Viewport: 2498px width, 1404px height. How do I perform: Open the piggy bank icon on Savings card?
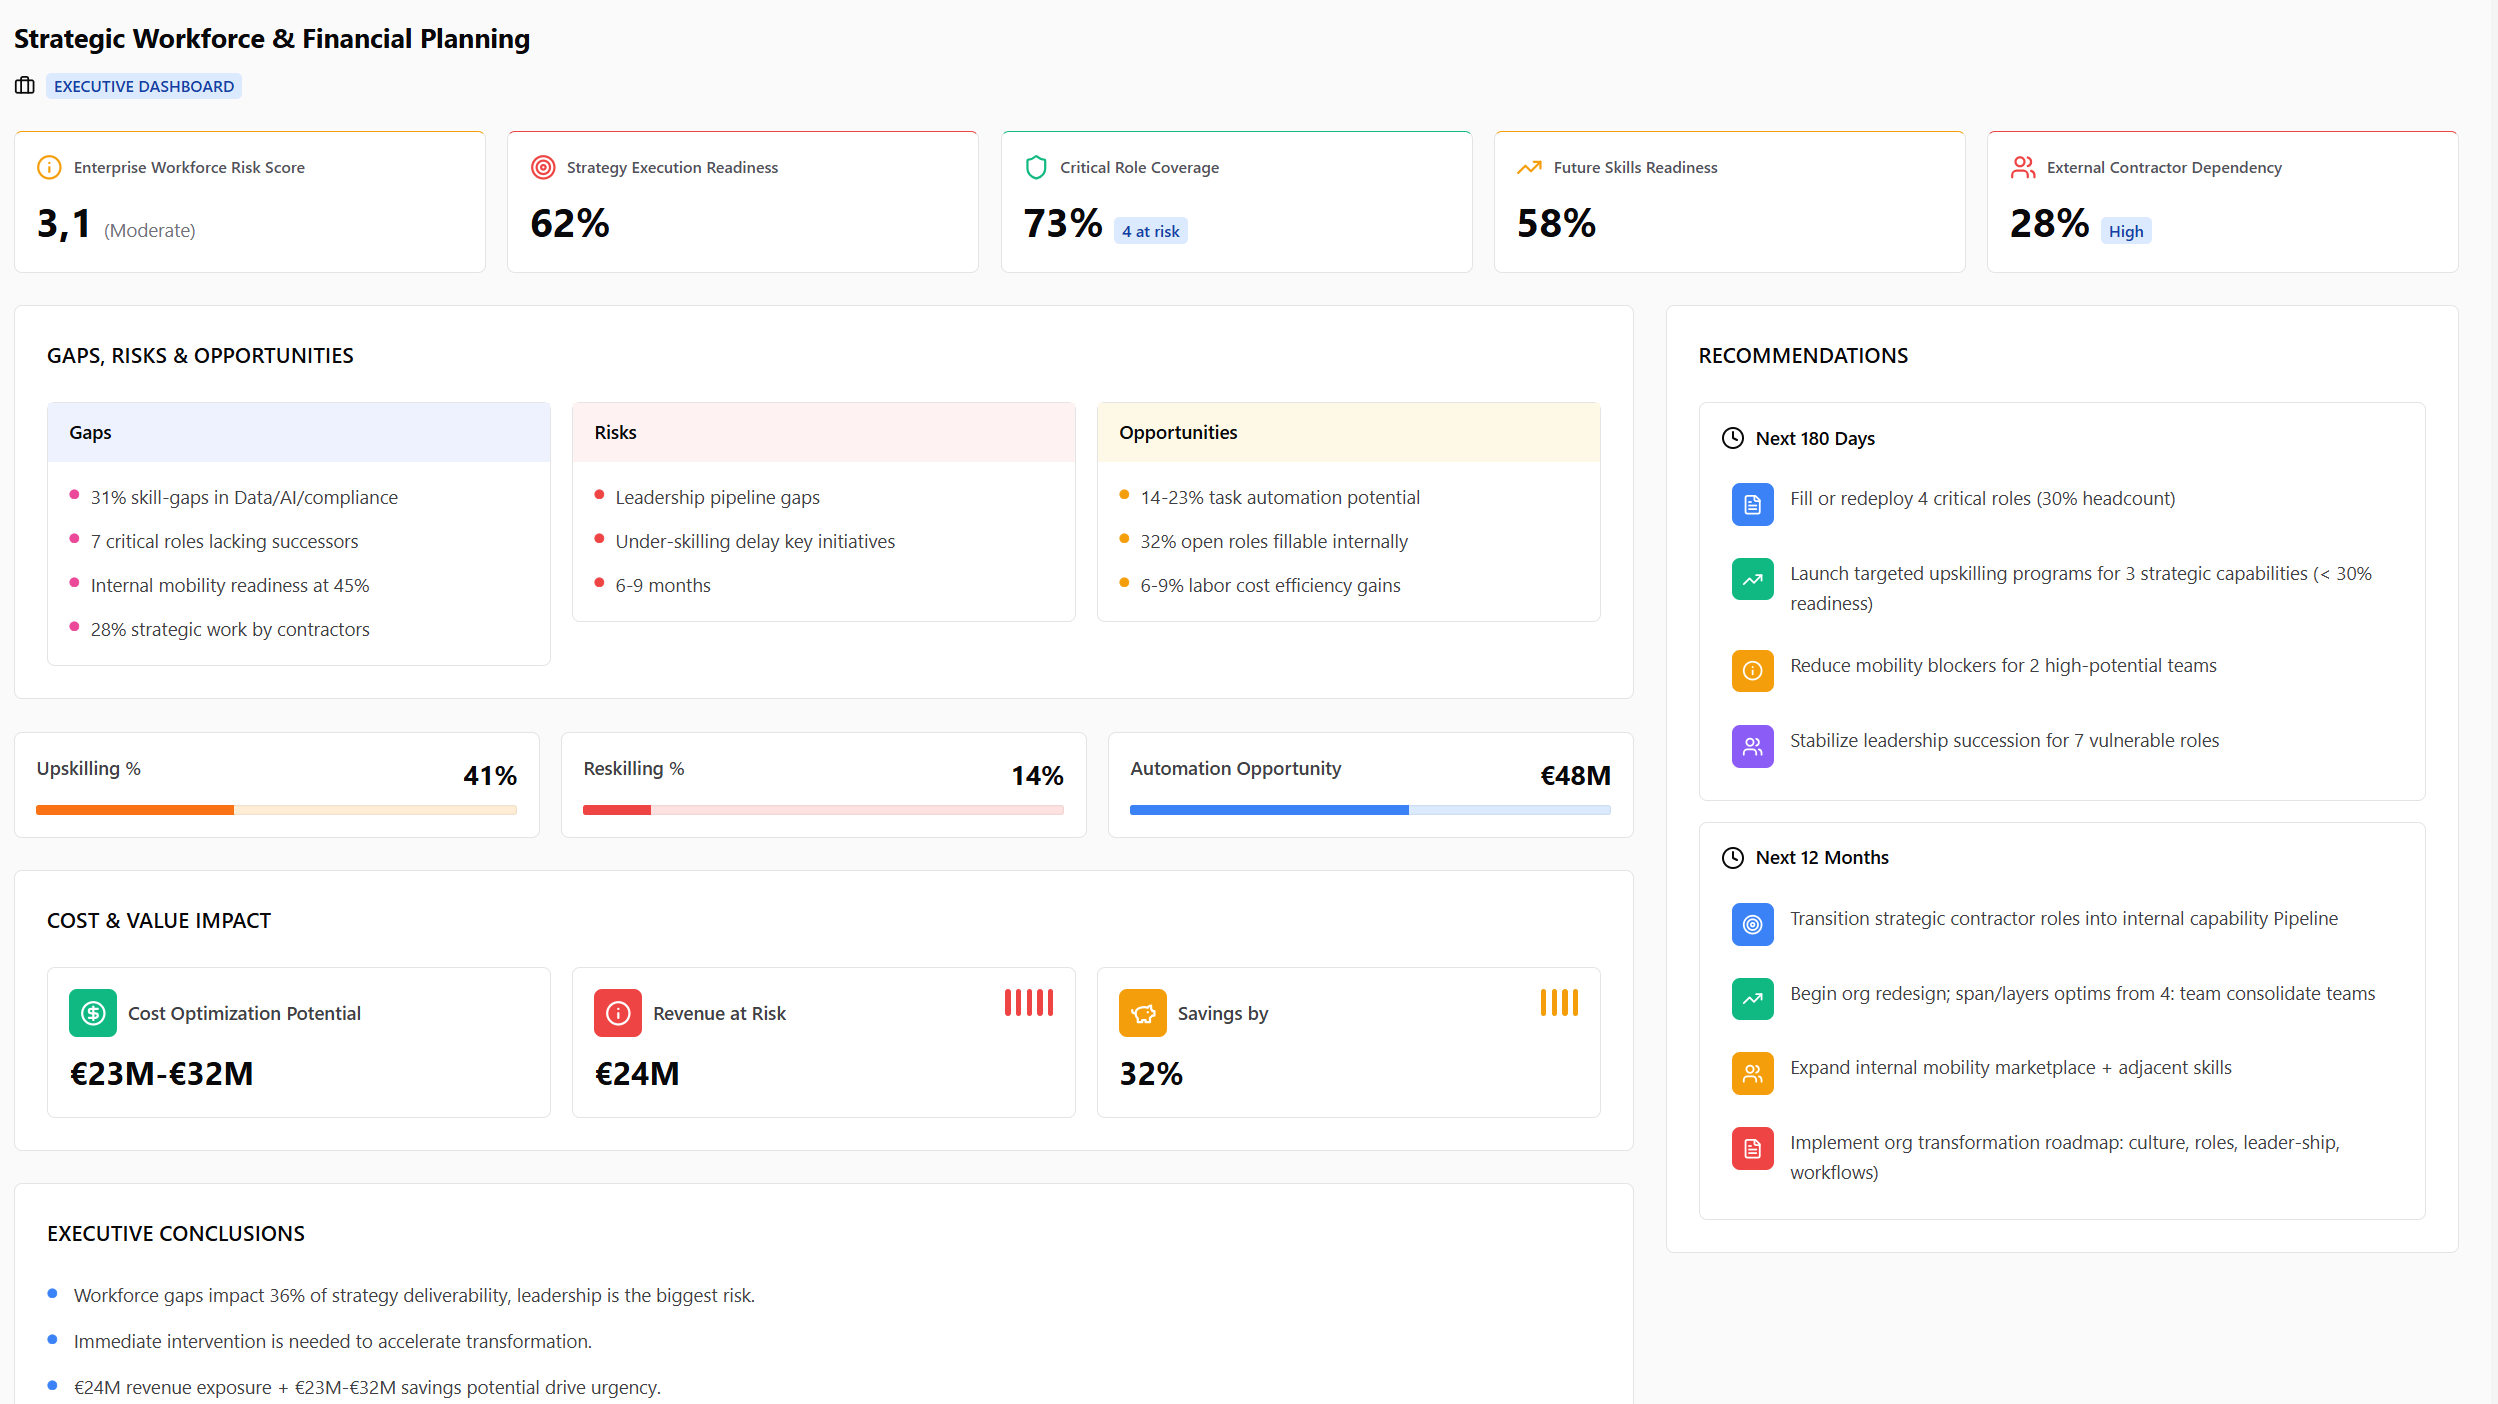(x=1142, y=1012)
